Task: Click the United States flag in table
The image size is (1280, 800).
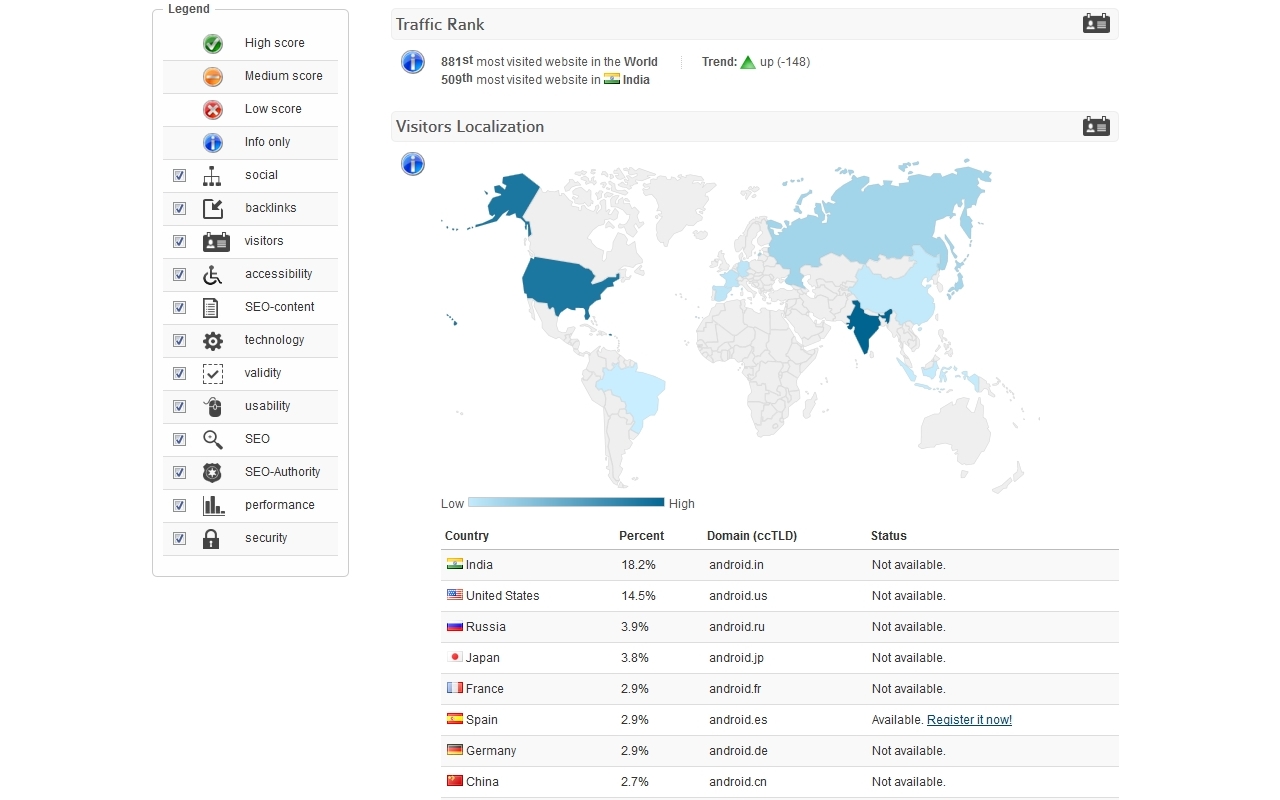Action: (455, 595)
